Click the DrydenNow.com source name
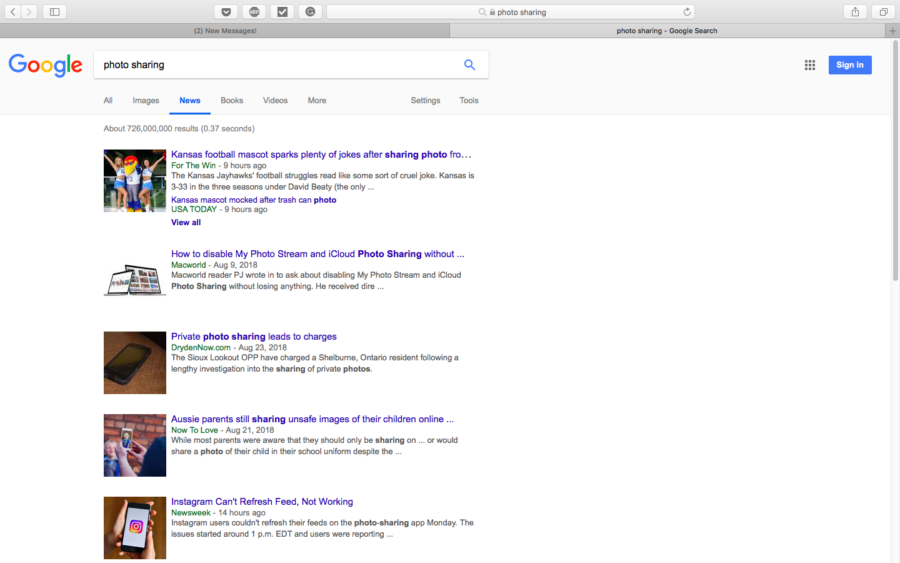 click(x=201, y=348)
